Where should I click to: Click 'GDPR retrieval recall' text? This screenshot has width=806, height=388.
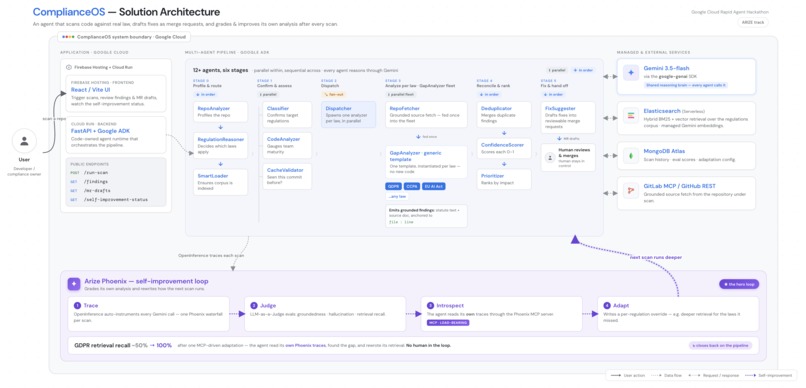click(102, 345)
